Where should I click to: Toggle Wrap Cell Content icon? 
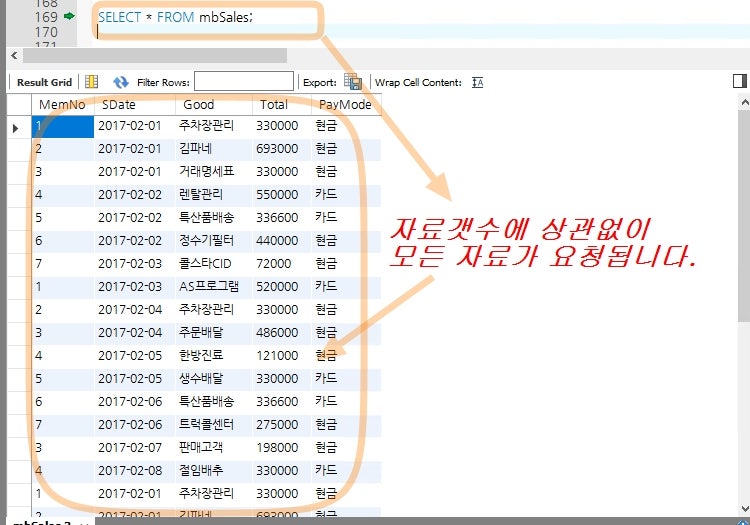click(x=477, y=82)
